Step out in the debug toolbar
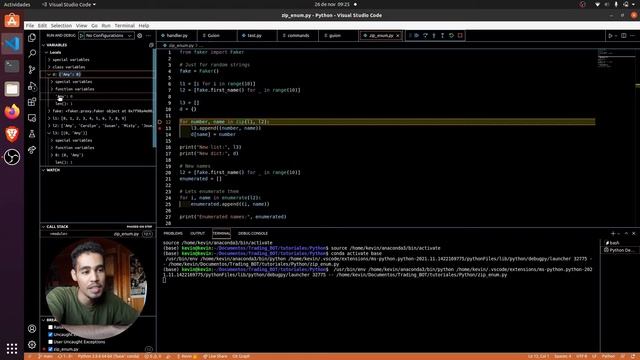Image resolution: width=640 pixels, height=360 pixels. [442, 36]
